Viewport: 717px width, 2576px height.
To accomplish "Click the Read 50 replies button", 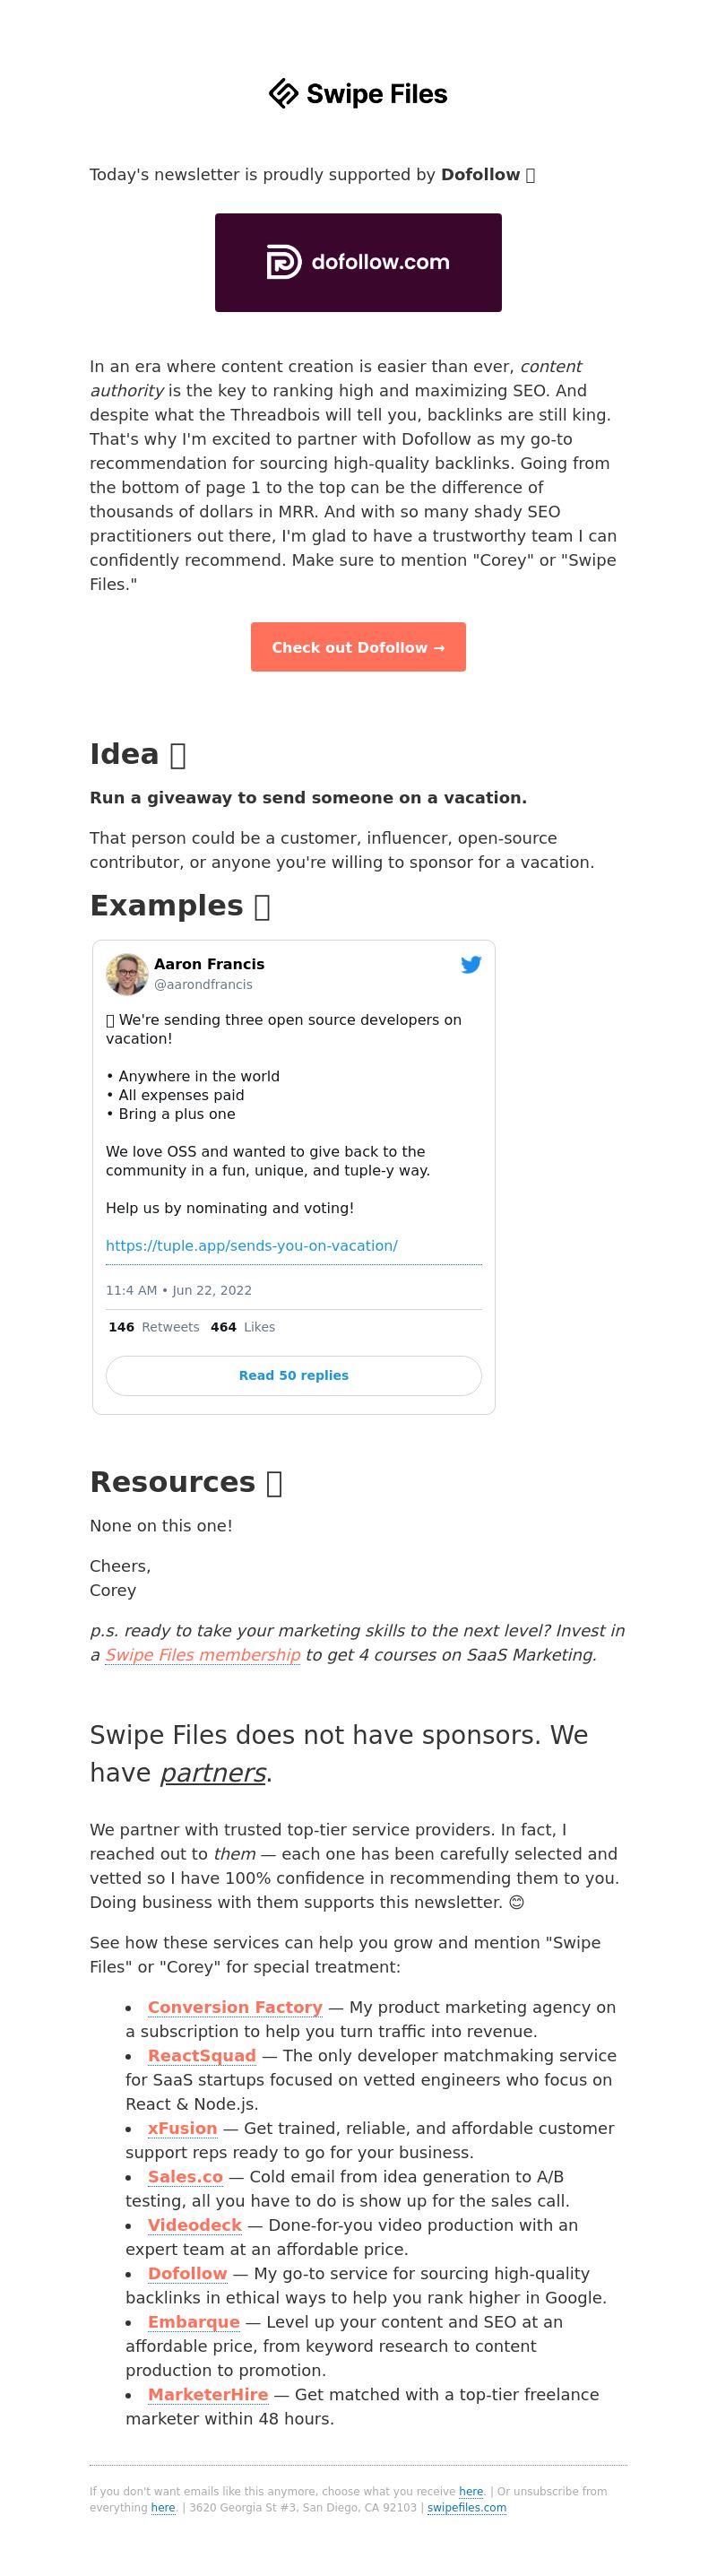I will click(294, 1376).
